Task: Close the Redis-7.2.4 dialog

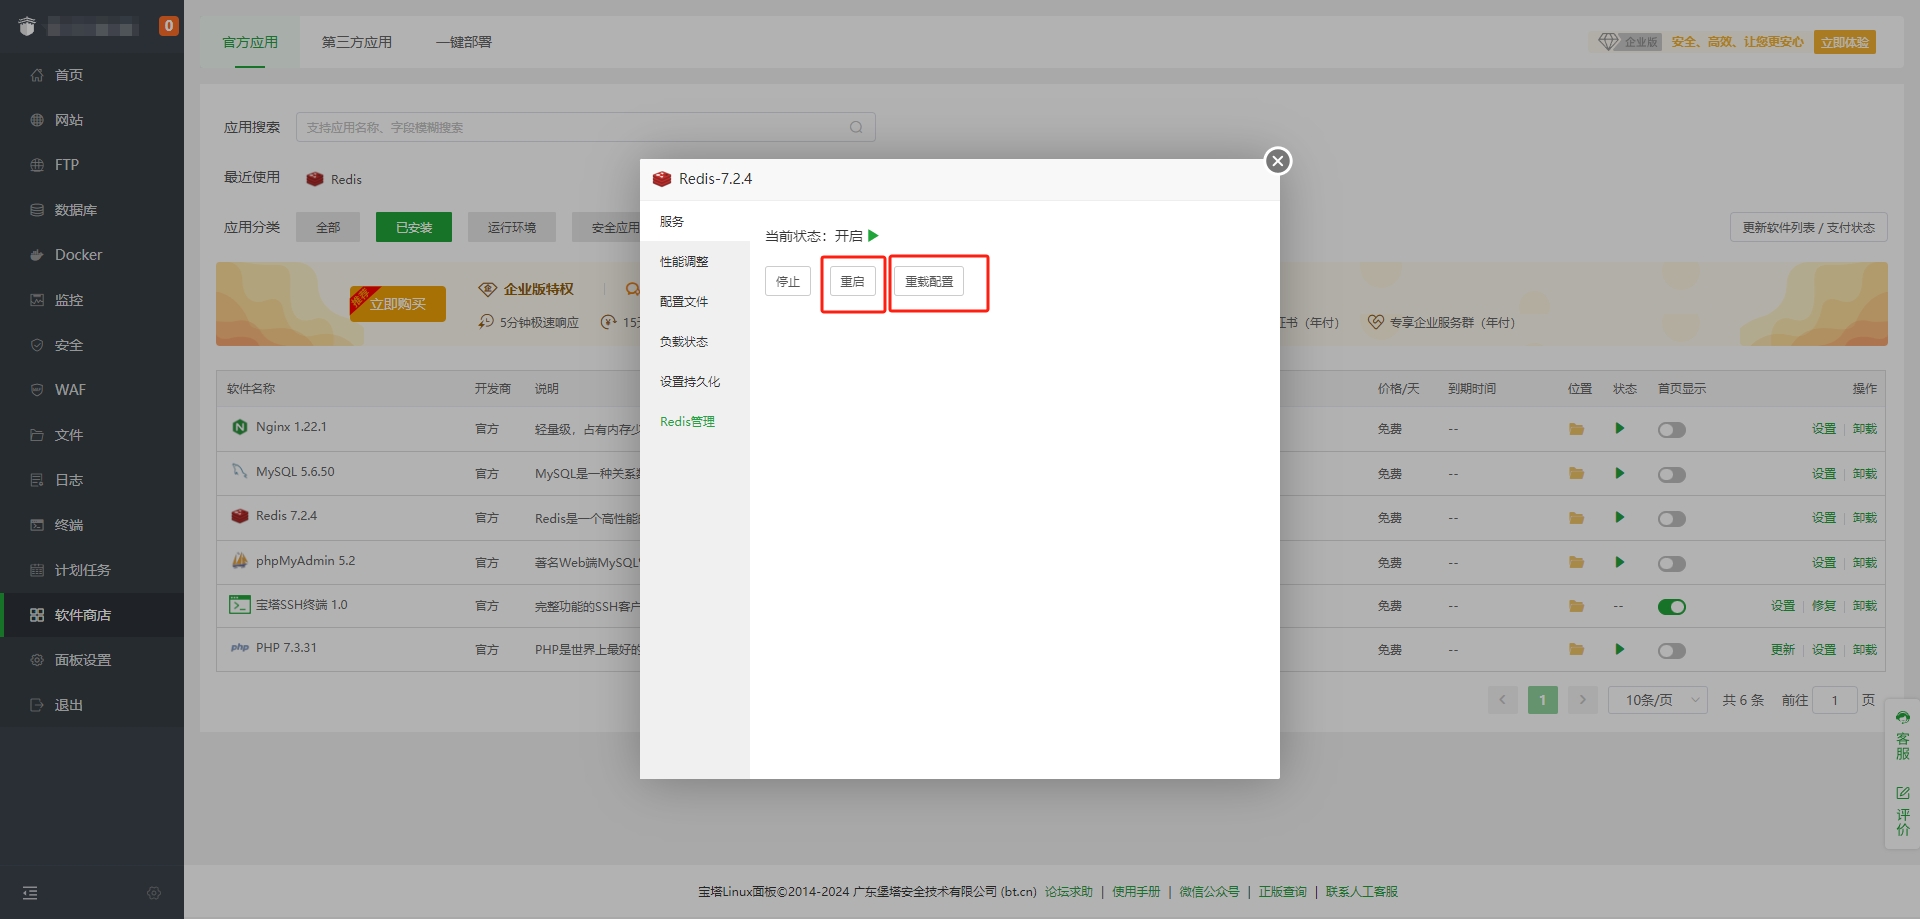Action: [x=1277, y=161]
